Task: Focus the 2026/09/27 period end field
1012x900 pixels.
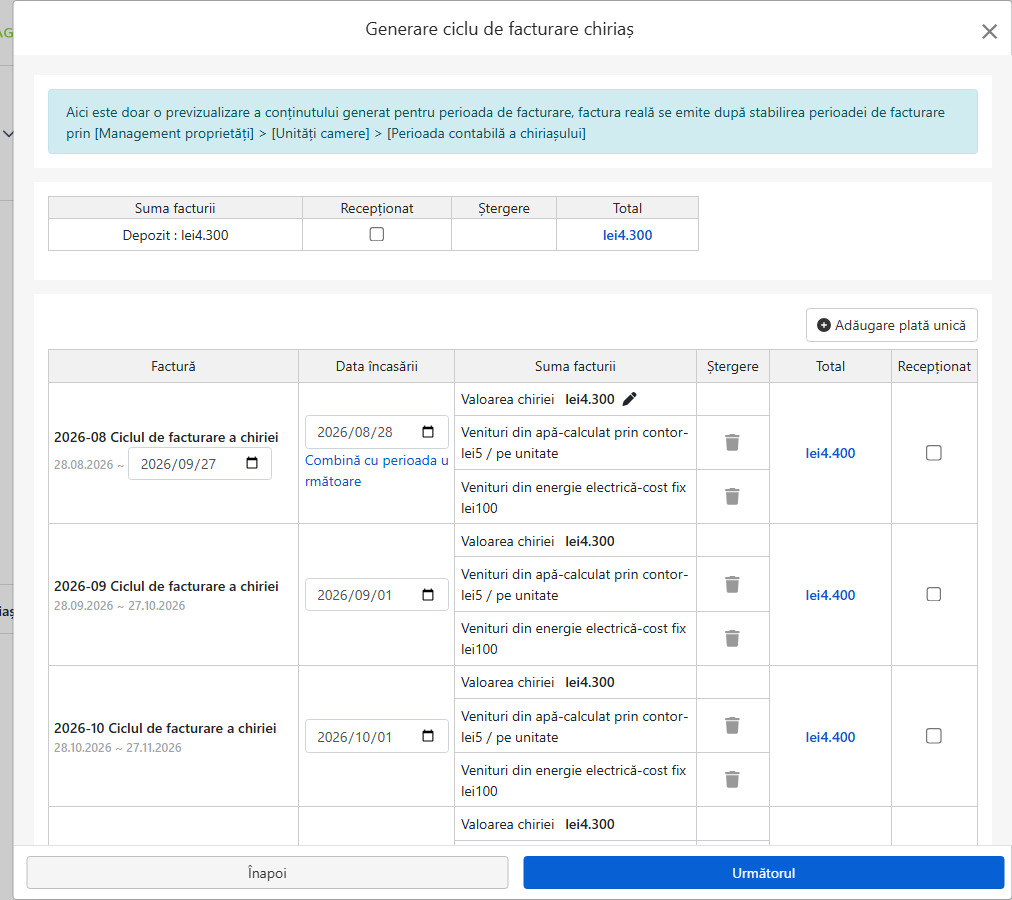Action: (x=199, y=464)
